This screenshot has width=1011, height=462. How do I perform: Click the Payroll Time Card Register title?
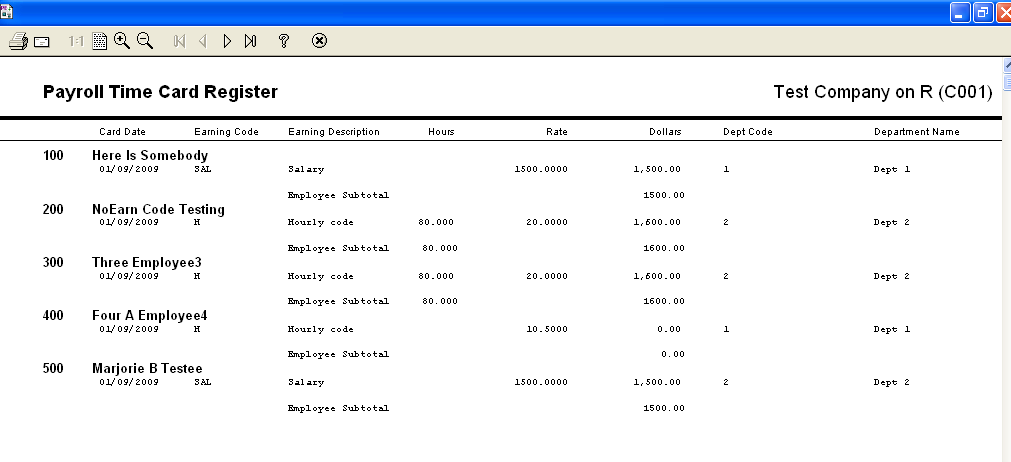[x=160, y=92]
